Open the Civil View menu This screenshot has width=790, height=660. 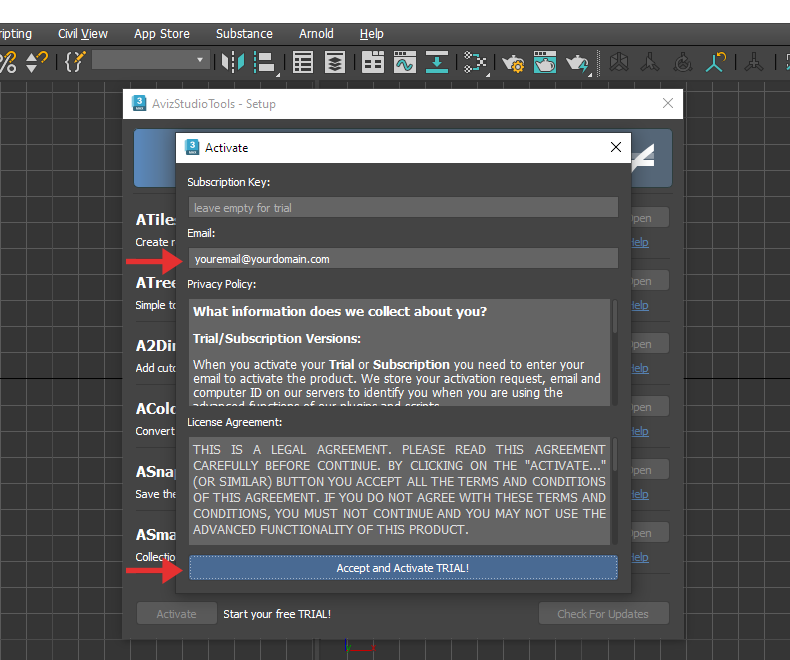[x=83, y=34]
